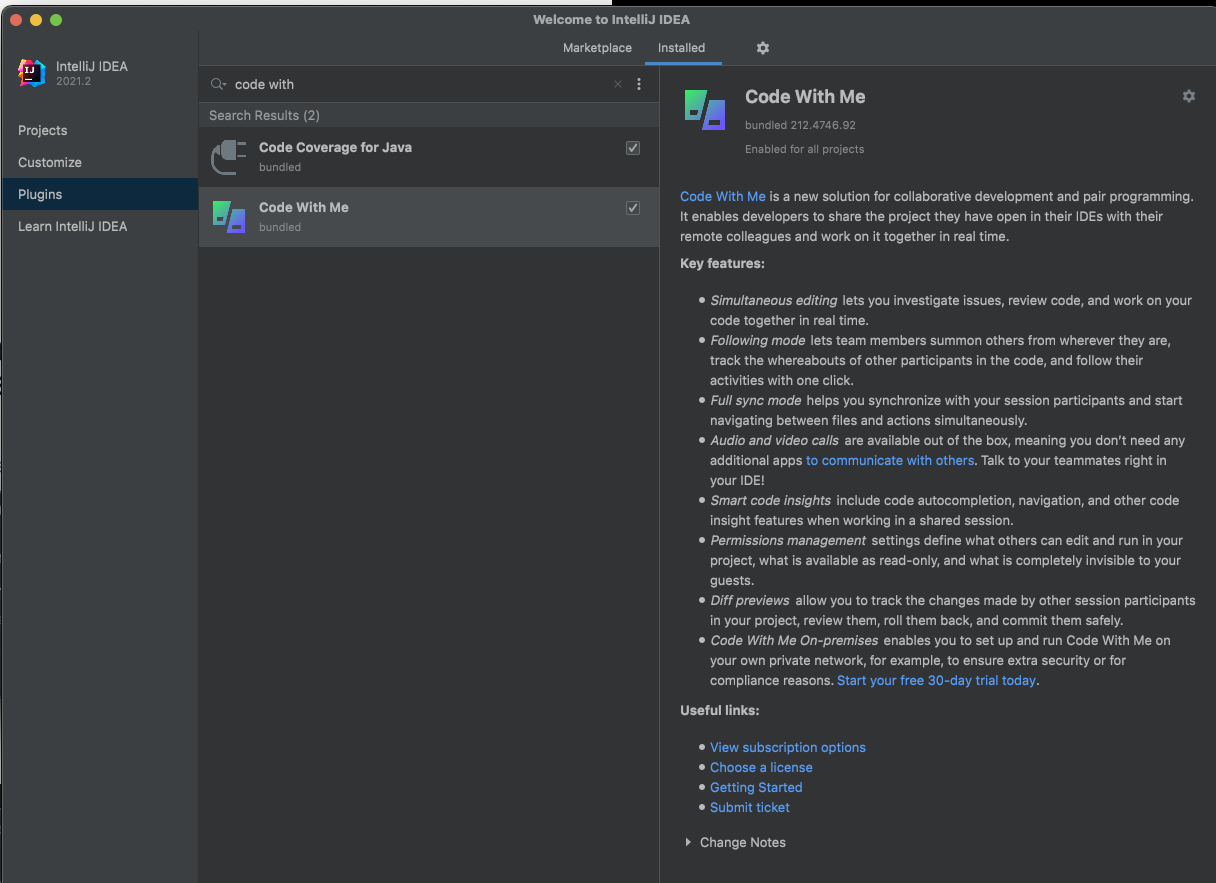The height and width of the screenshot is (883, 1216).
Task: Select the Code With Me plugin name in the list
Action: pos(304,207)
